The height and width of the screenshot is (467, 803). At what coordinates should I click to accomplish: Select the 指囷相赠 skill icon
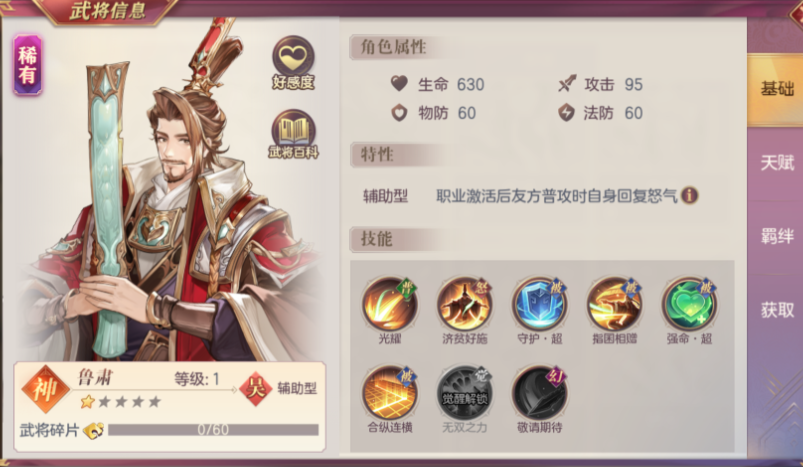coord(615,305)
